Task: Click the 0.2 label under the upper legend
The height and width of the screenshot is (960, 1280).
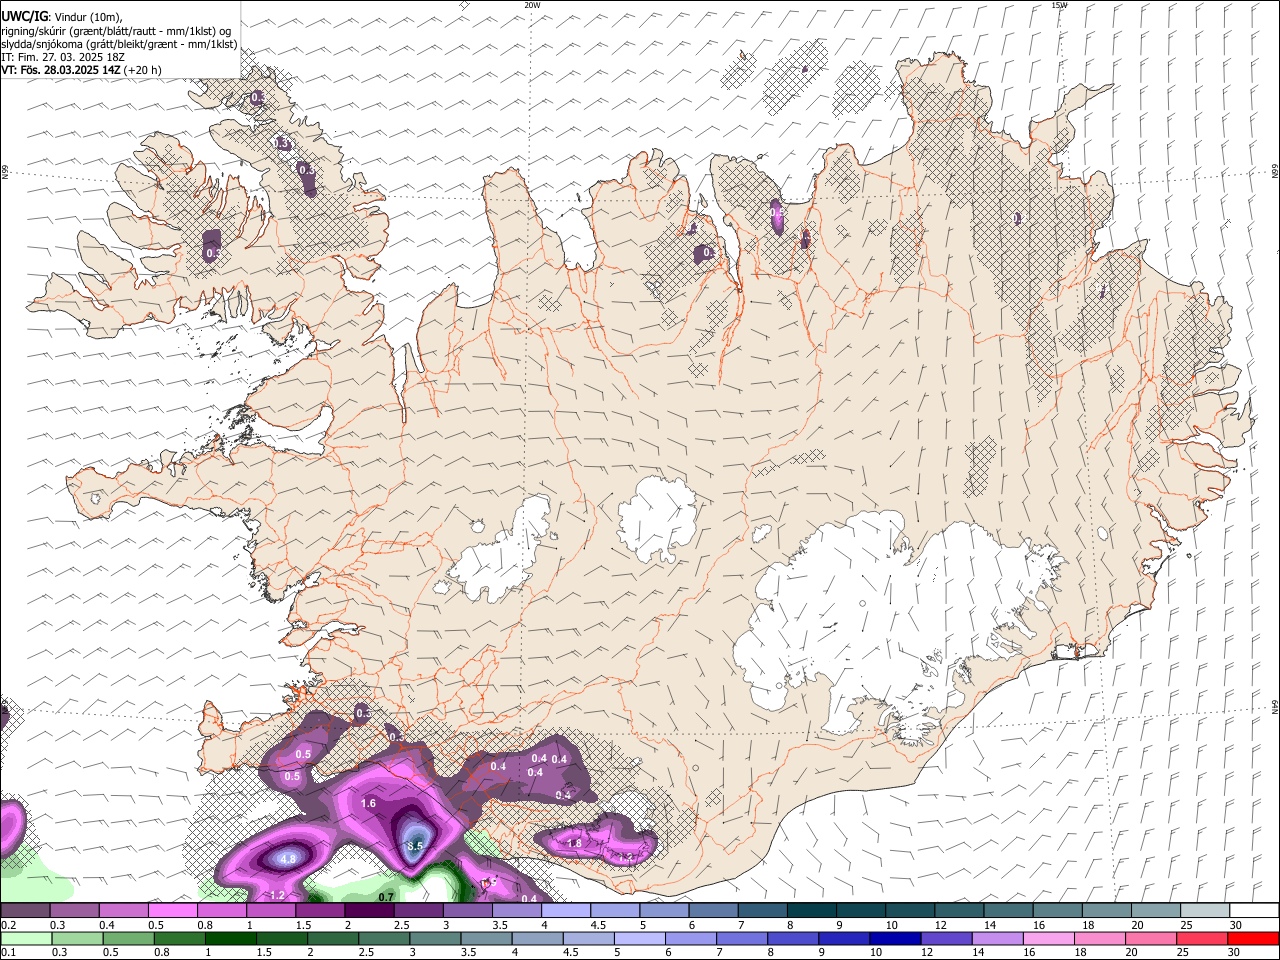Action: [x=8, y=925]
